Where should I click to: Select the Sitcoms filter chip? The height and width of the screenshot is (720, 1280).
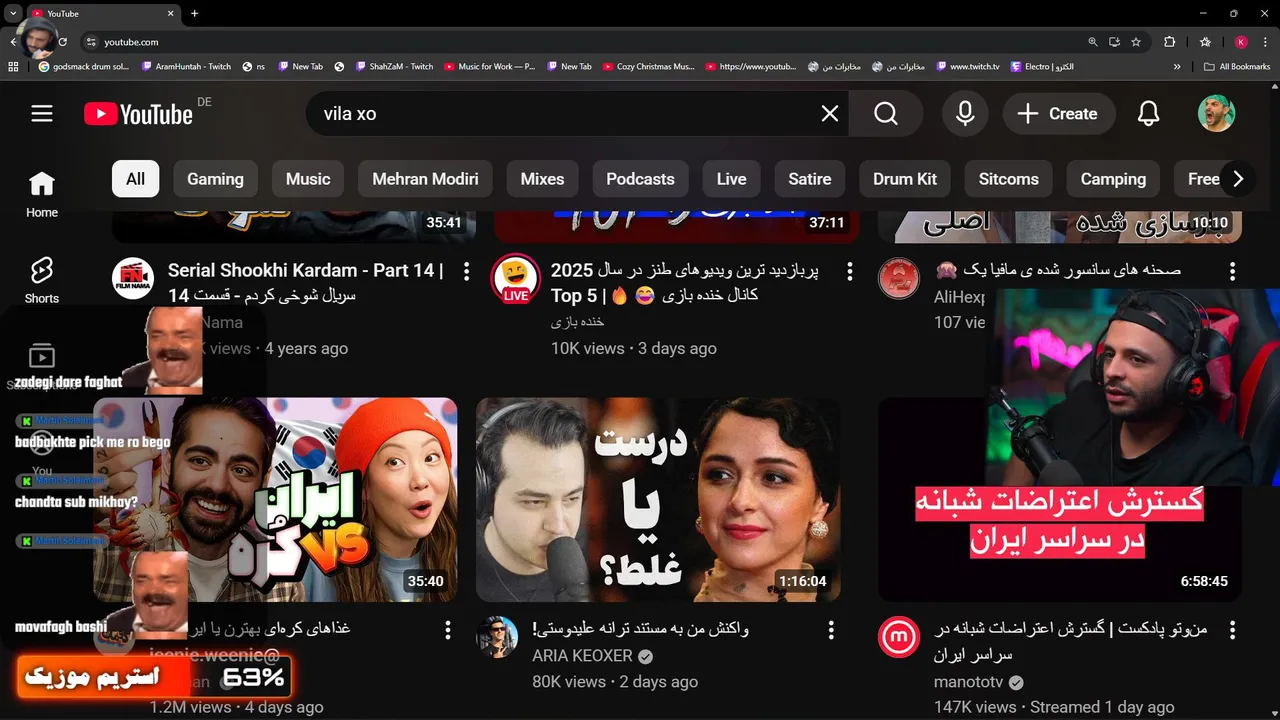tap(1008, 179)
